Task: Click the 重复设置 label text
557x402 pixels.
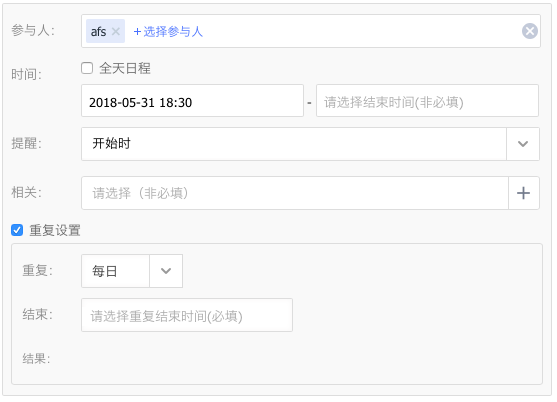Action: [55, 230]
